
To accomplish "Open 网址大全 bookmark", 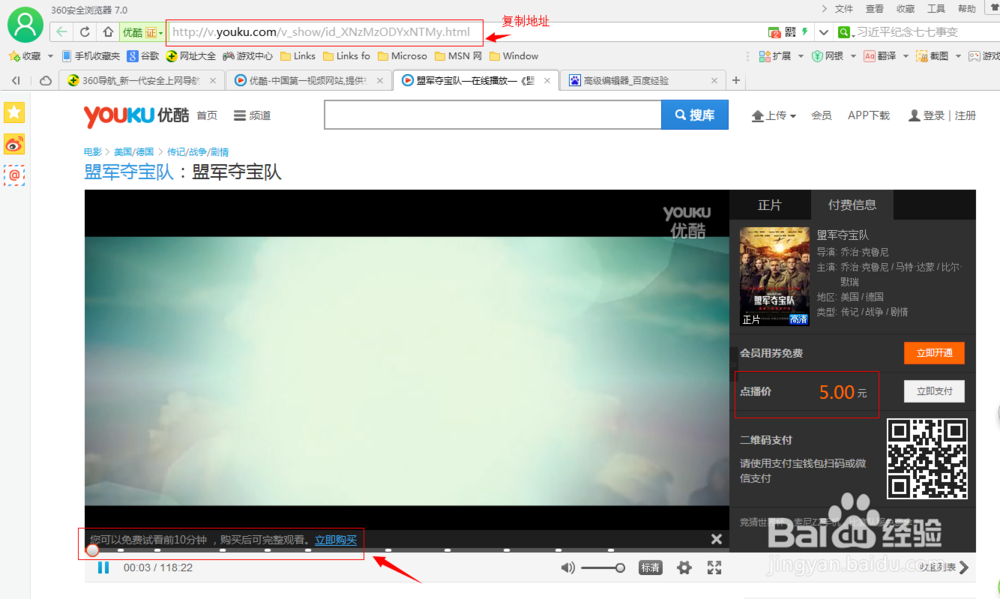I will (191, 56).
